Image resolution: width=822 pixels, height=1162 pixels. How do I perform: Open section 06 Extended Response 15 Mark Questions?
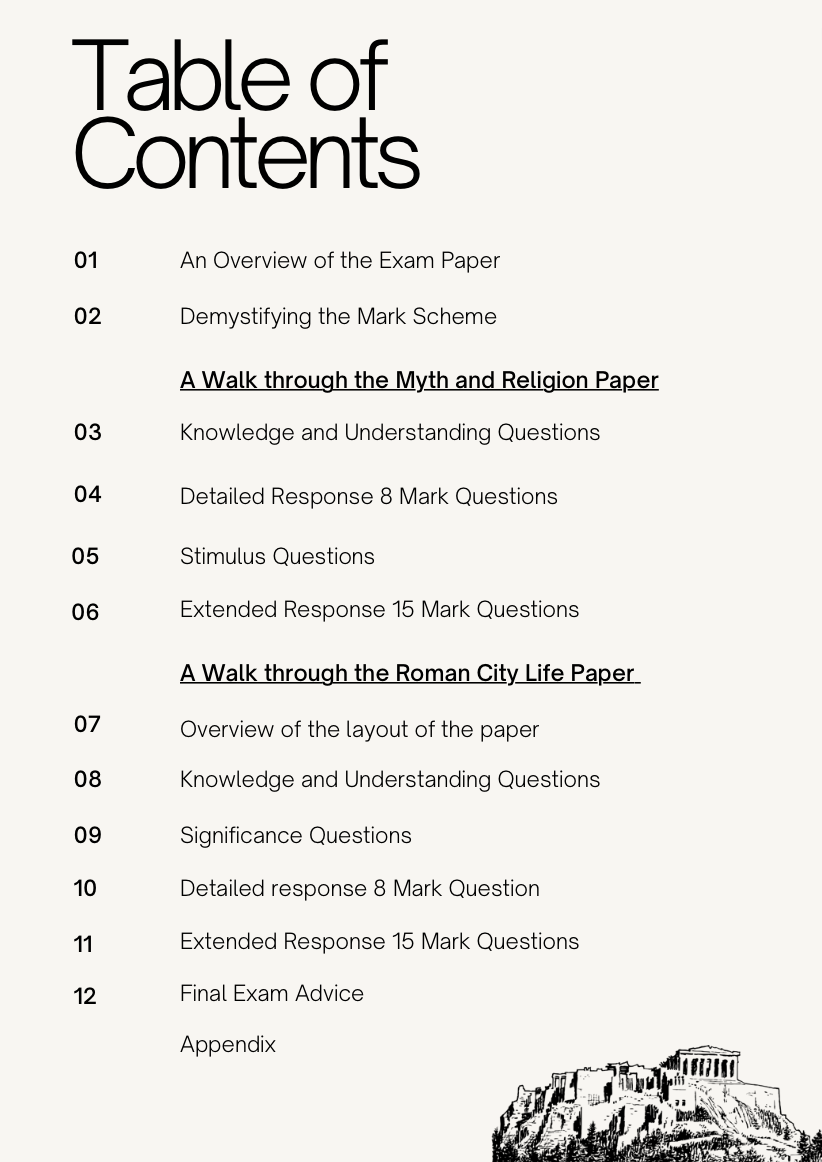(379, 610)
